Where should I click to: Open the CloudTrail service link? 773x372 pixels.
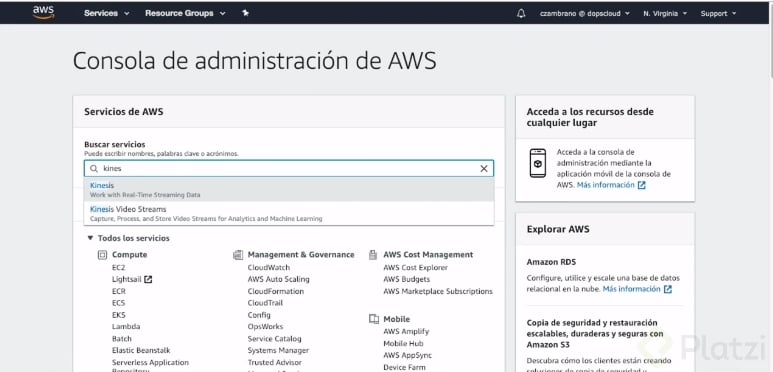tap(265, 303)
